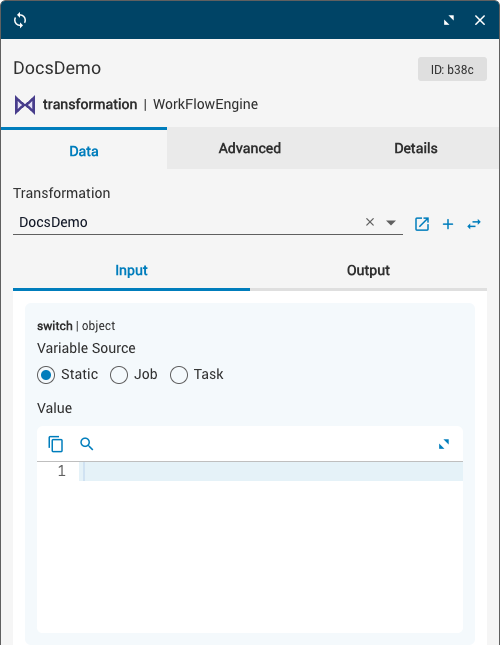Click the refresh sync icon in header
The image size is (500, 645).
[x=20, y=20]
